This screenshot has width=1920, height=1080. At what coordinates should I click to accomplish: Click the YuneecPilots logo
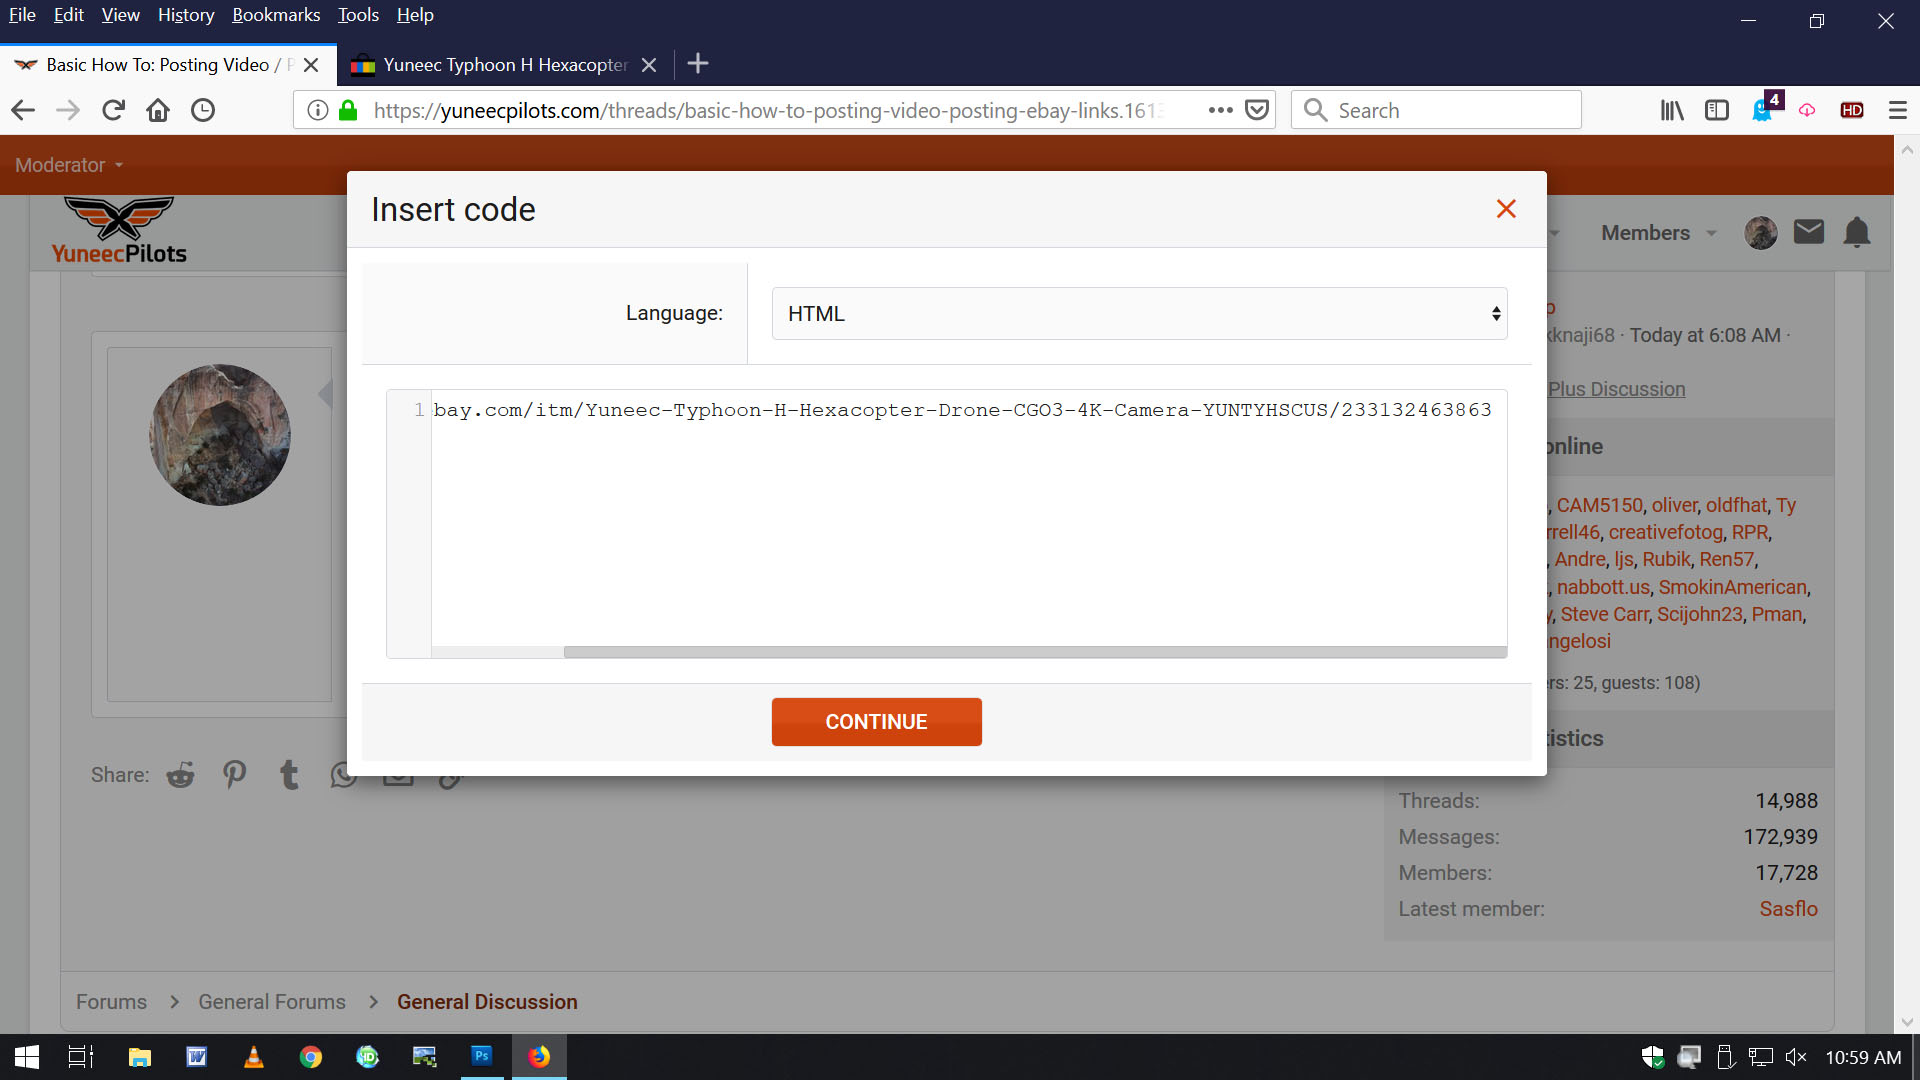[x=119, y=230]
